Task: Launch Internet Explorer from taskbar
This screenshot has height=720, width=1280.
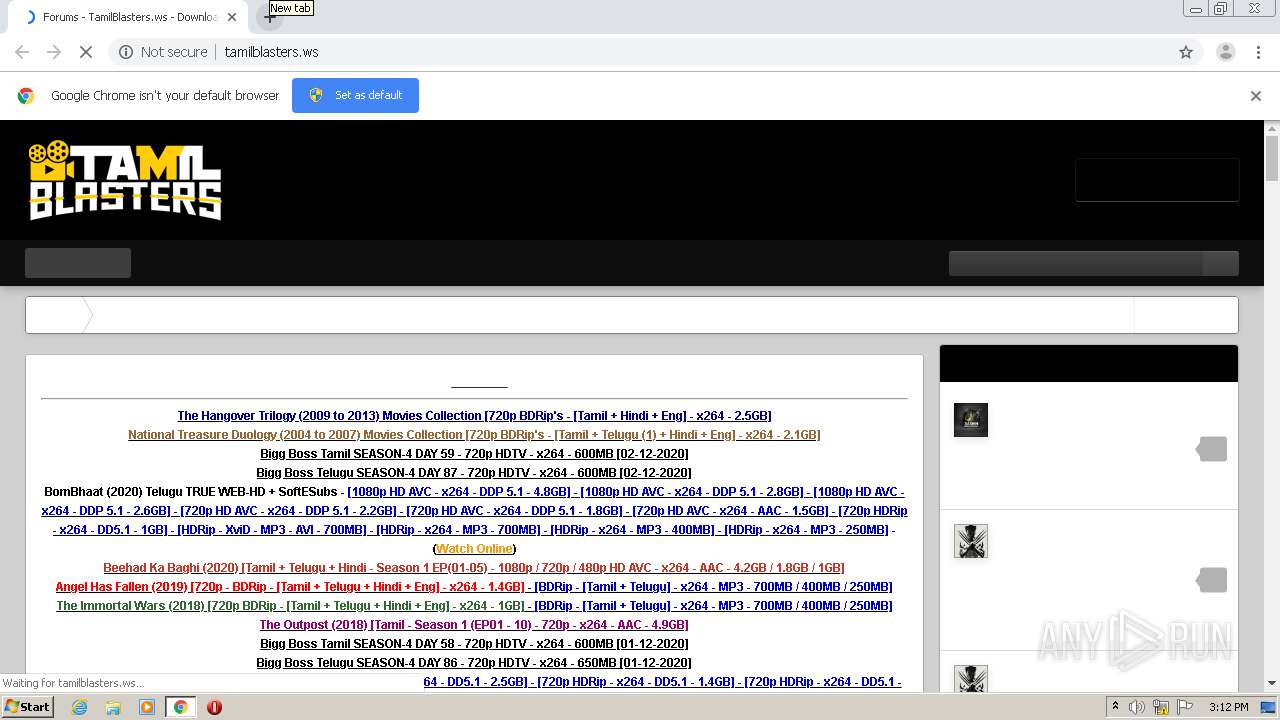Action: click(79, 707)
